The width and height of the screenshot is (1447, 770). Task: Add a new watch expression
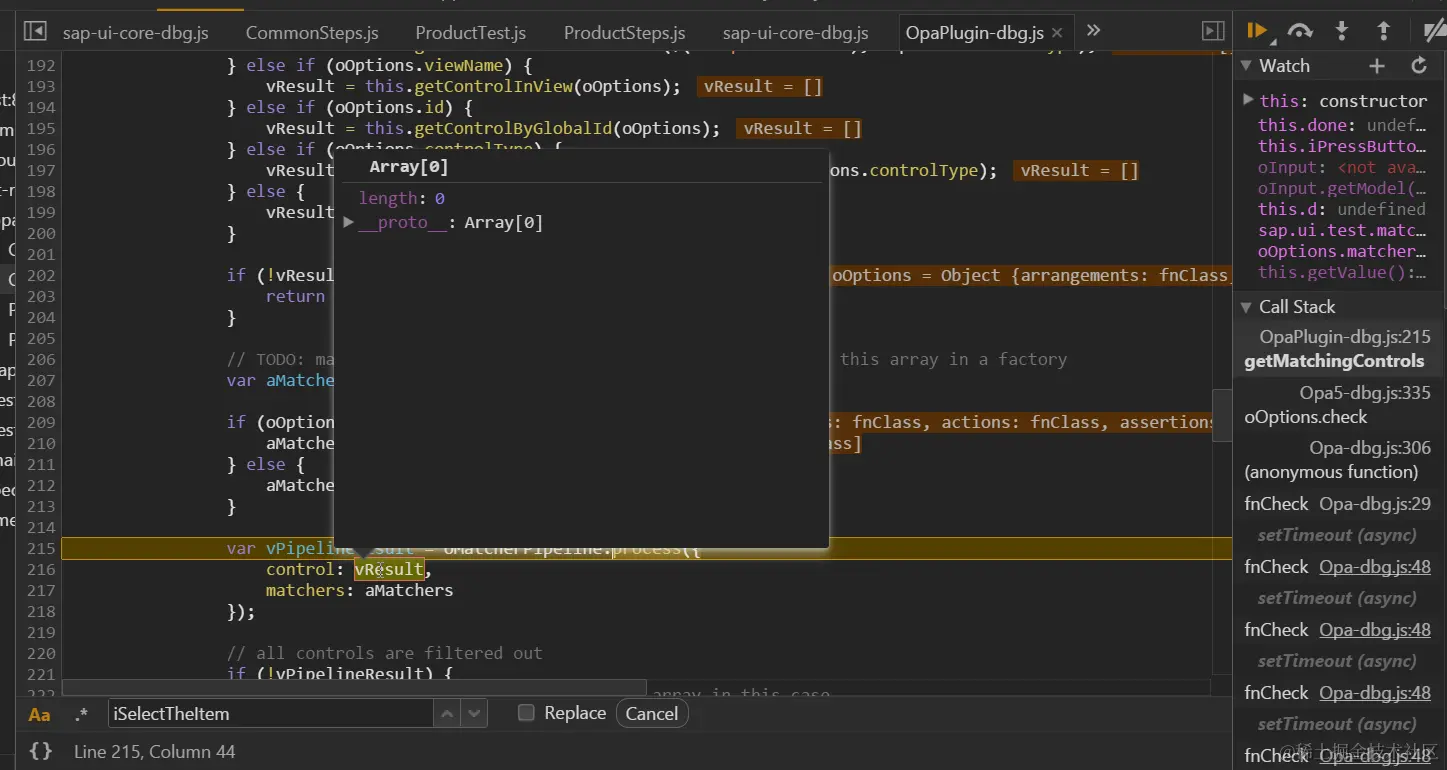(x=1377, y=66)
